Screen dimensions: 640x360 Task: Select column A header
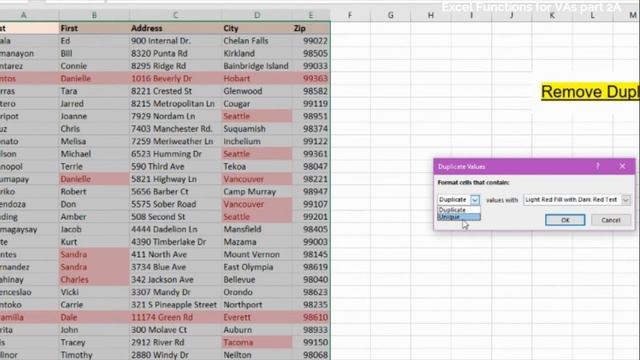24,15
